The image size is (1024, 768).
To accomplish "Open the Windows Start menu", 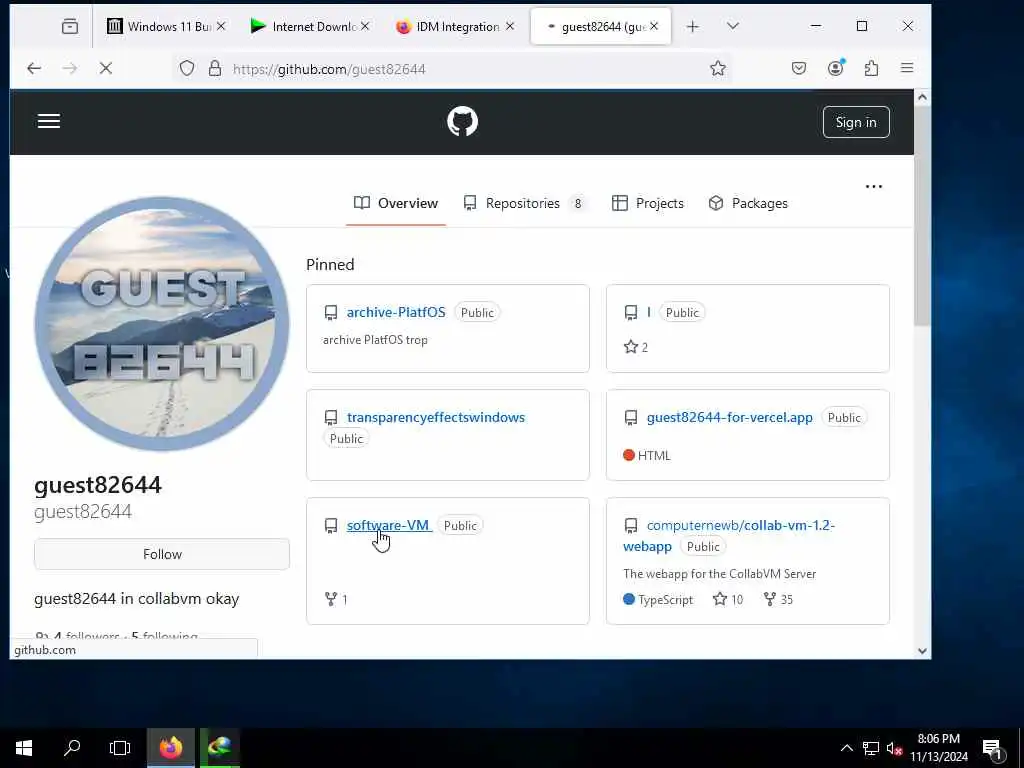I will click(24, 748).
